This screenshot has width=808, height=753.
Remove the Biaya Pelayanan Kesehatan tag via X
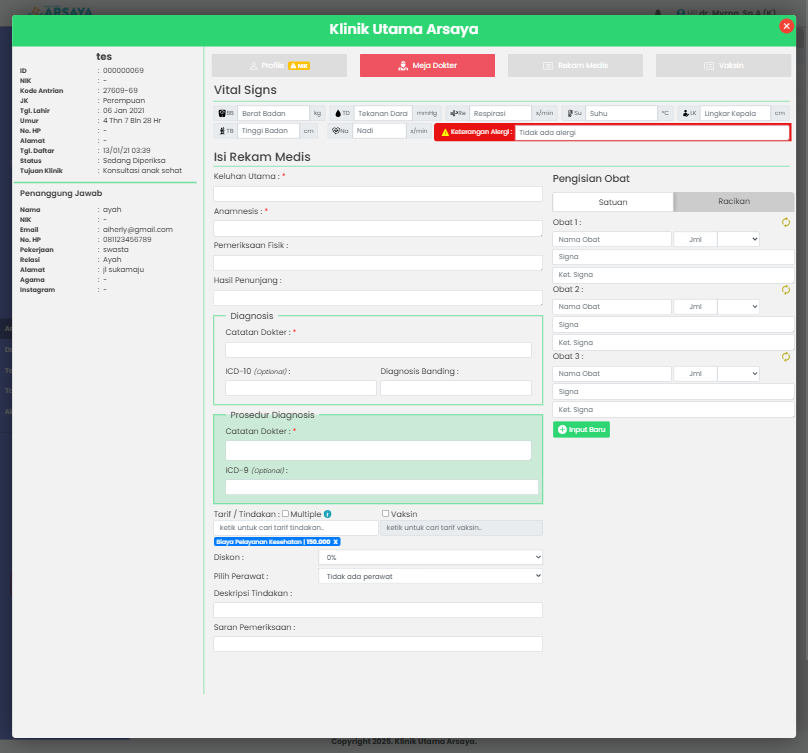pyautogui.click(x=336, y=541)
